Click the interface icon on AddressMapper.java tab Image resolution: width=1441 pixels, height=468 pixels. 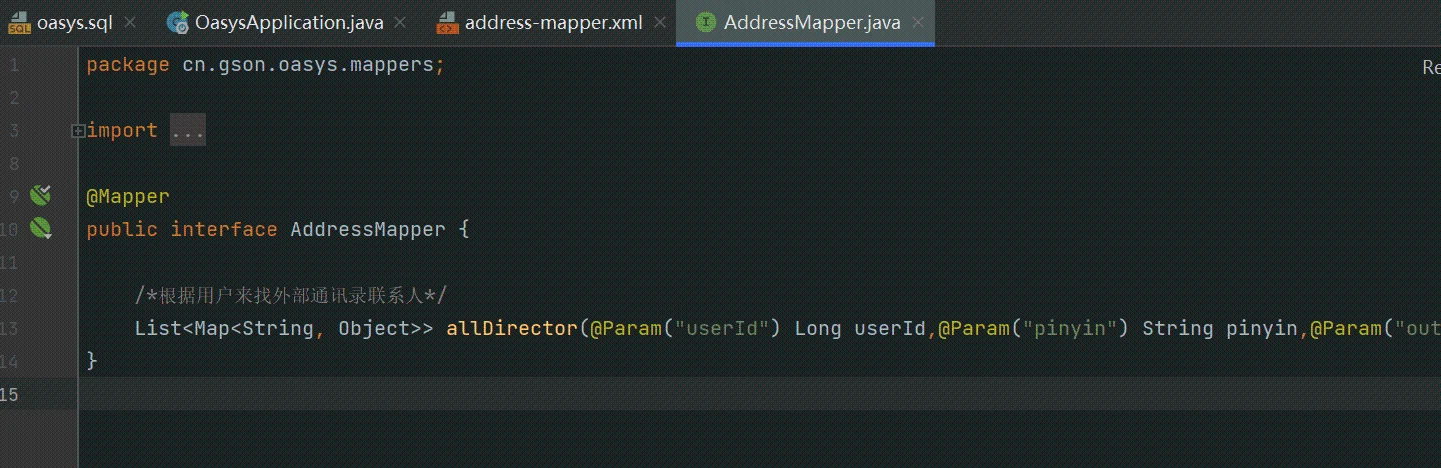point(705,23)
